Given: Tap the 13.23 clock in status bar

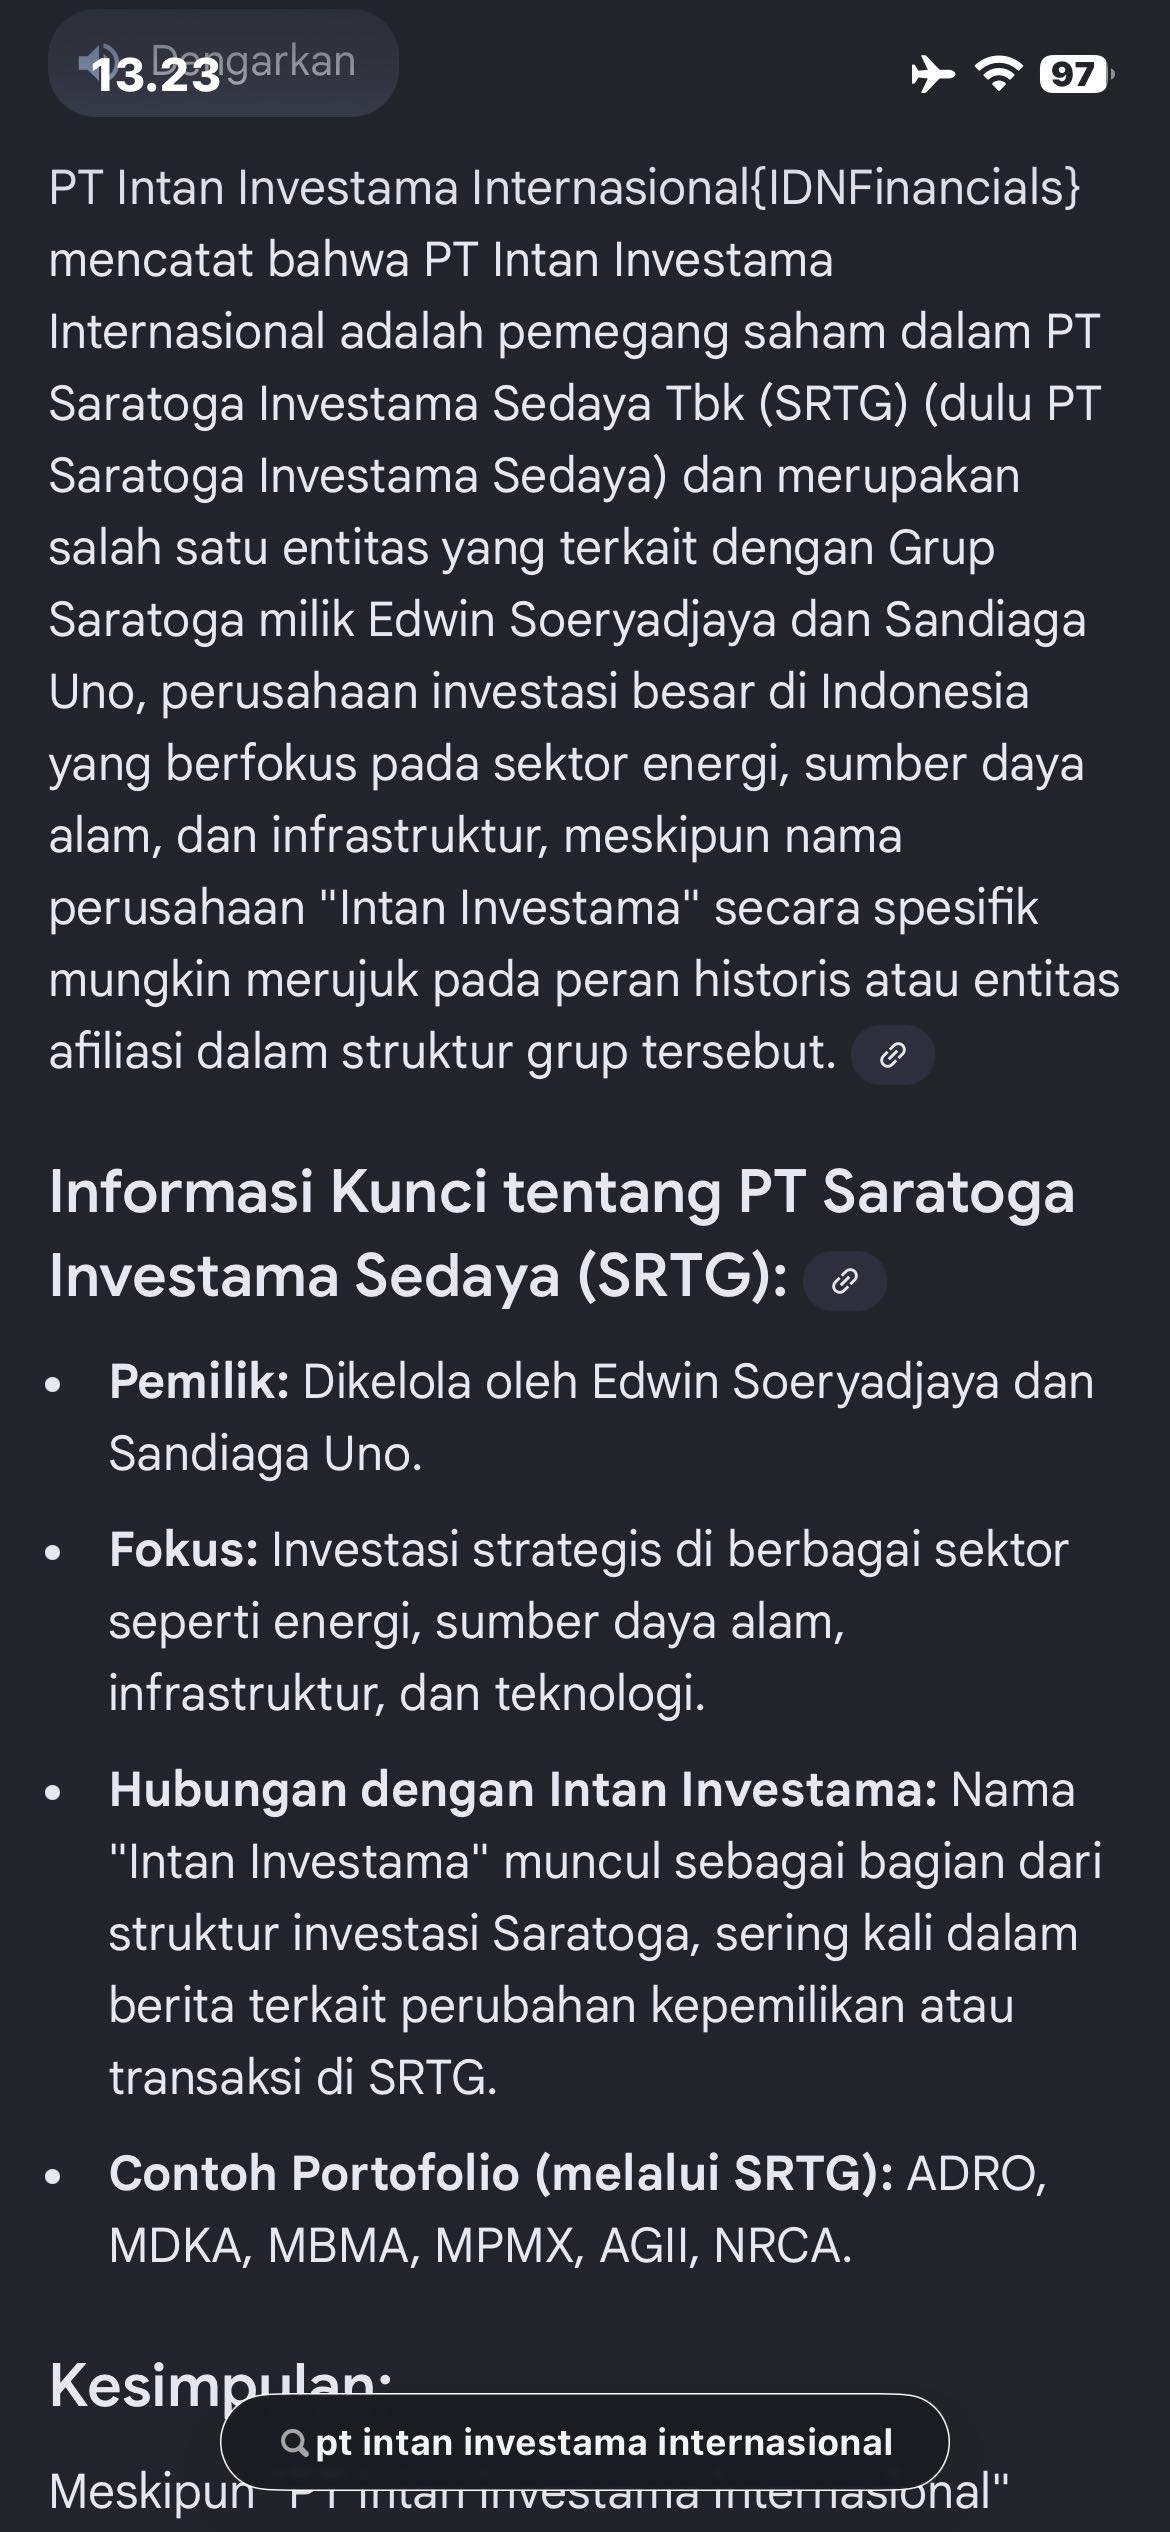Looking at the screenshot, I should pos(156,76).
